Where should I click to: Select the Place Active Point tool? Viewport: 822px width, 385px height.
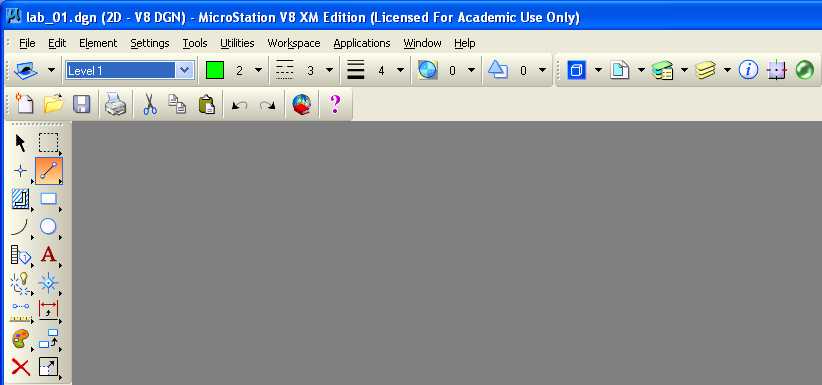coord(20,171)
